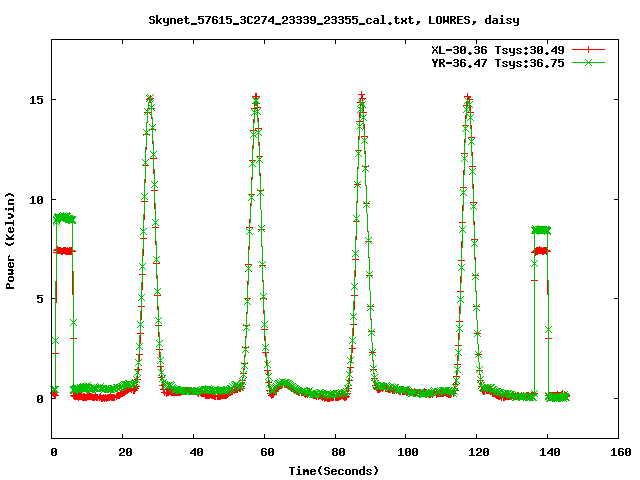This screenshot has height=480, width=640.
Task: Click the peak of the second pulse near 57 seconds
Action: [256, 98]
